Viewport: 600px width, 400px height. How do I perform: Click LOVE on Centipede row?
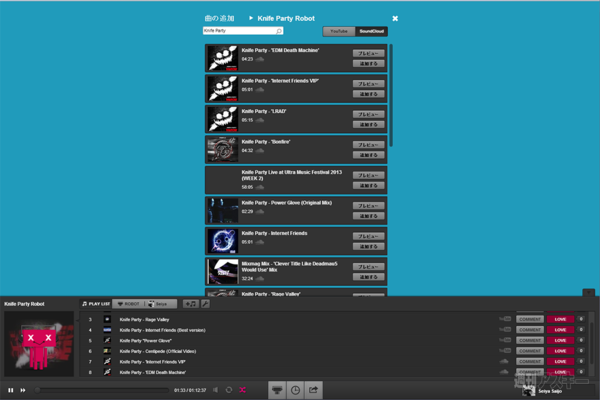(560, 351)
